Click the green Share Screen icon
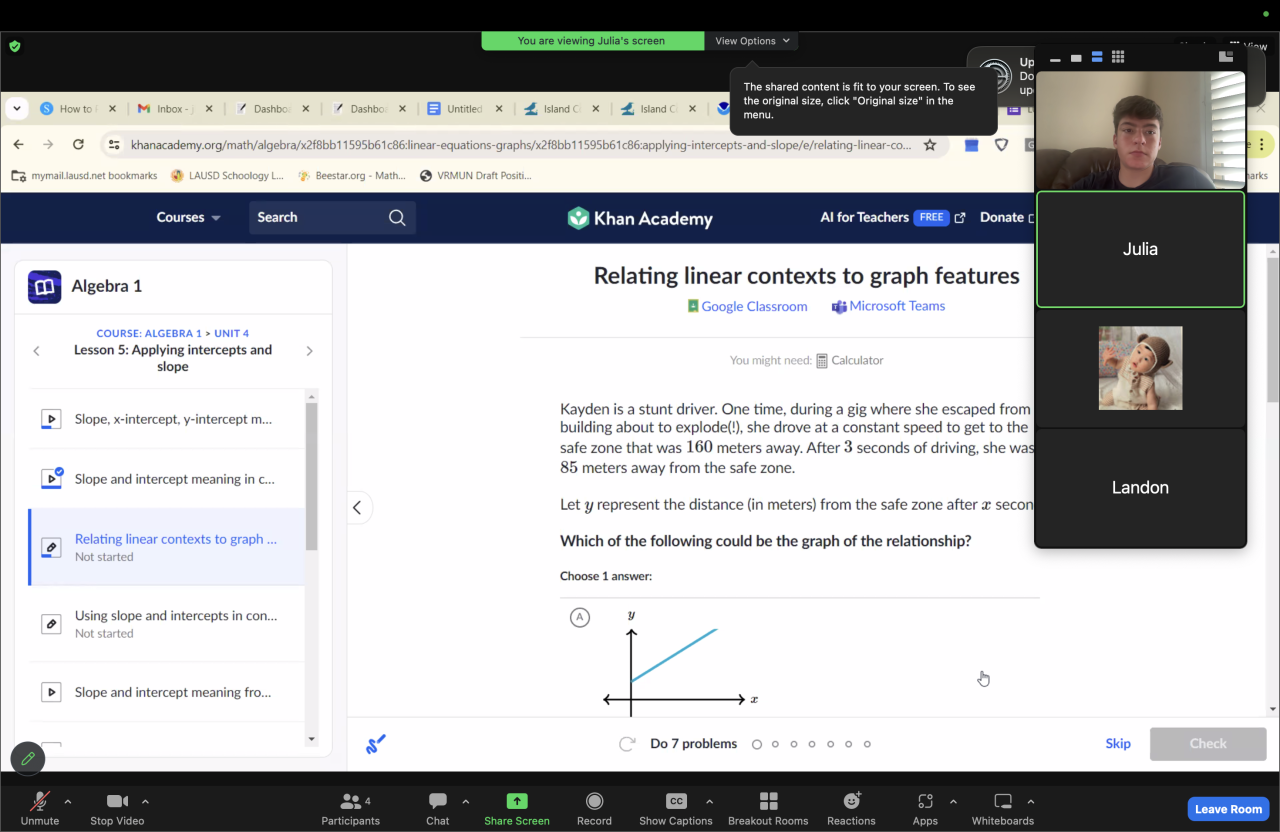The image size is (1280, 832). tap(517, 801)
